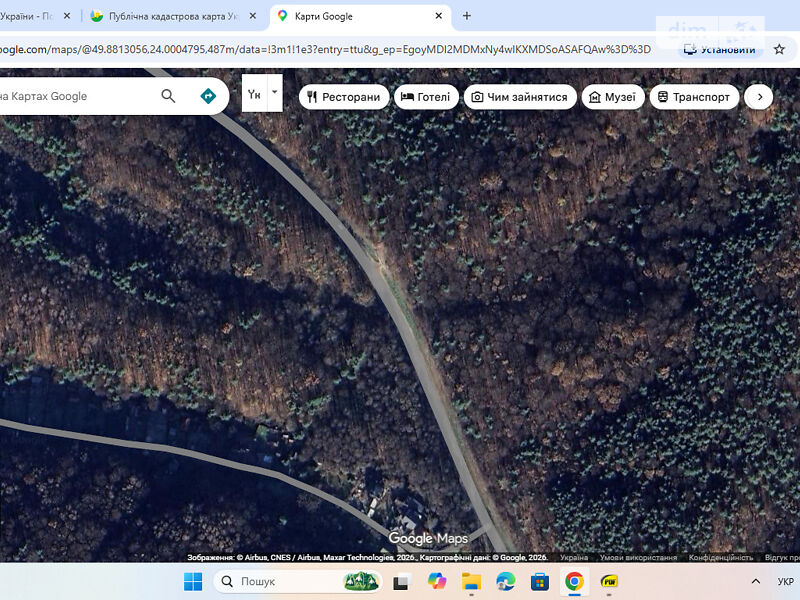The image size is (800, 600).
Task: Click the Windows taskbar Пошук search box
Action: (285, 581)
